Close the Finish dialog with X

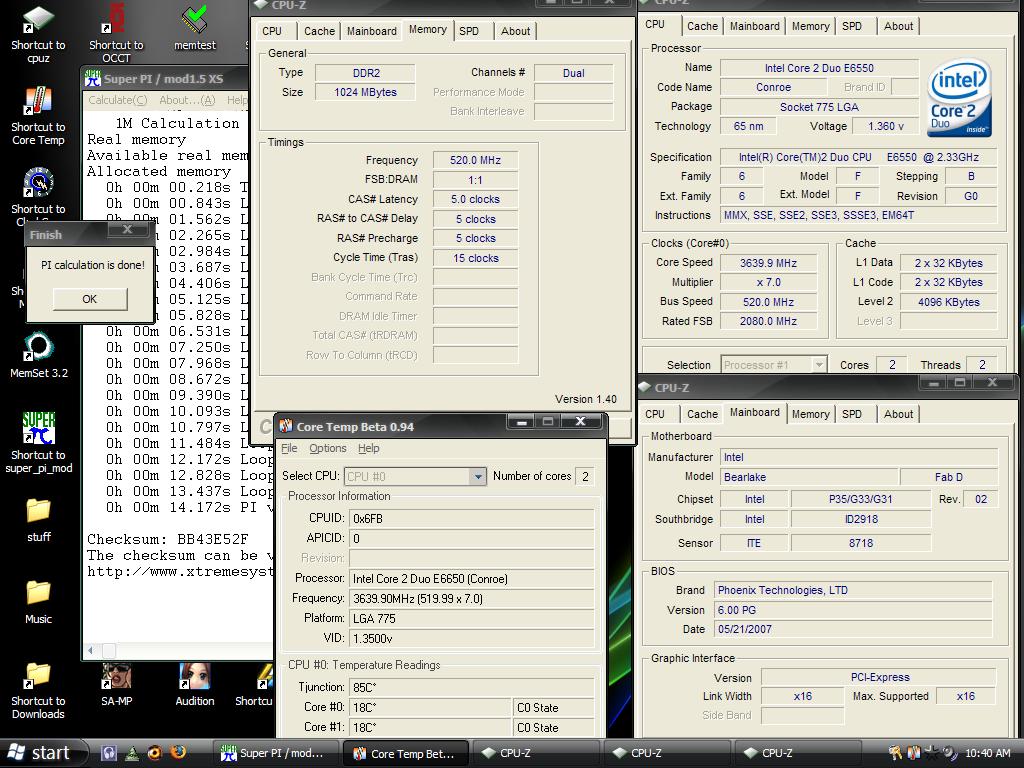tap(128, 229)
